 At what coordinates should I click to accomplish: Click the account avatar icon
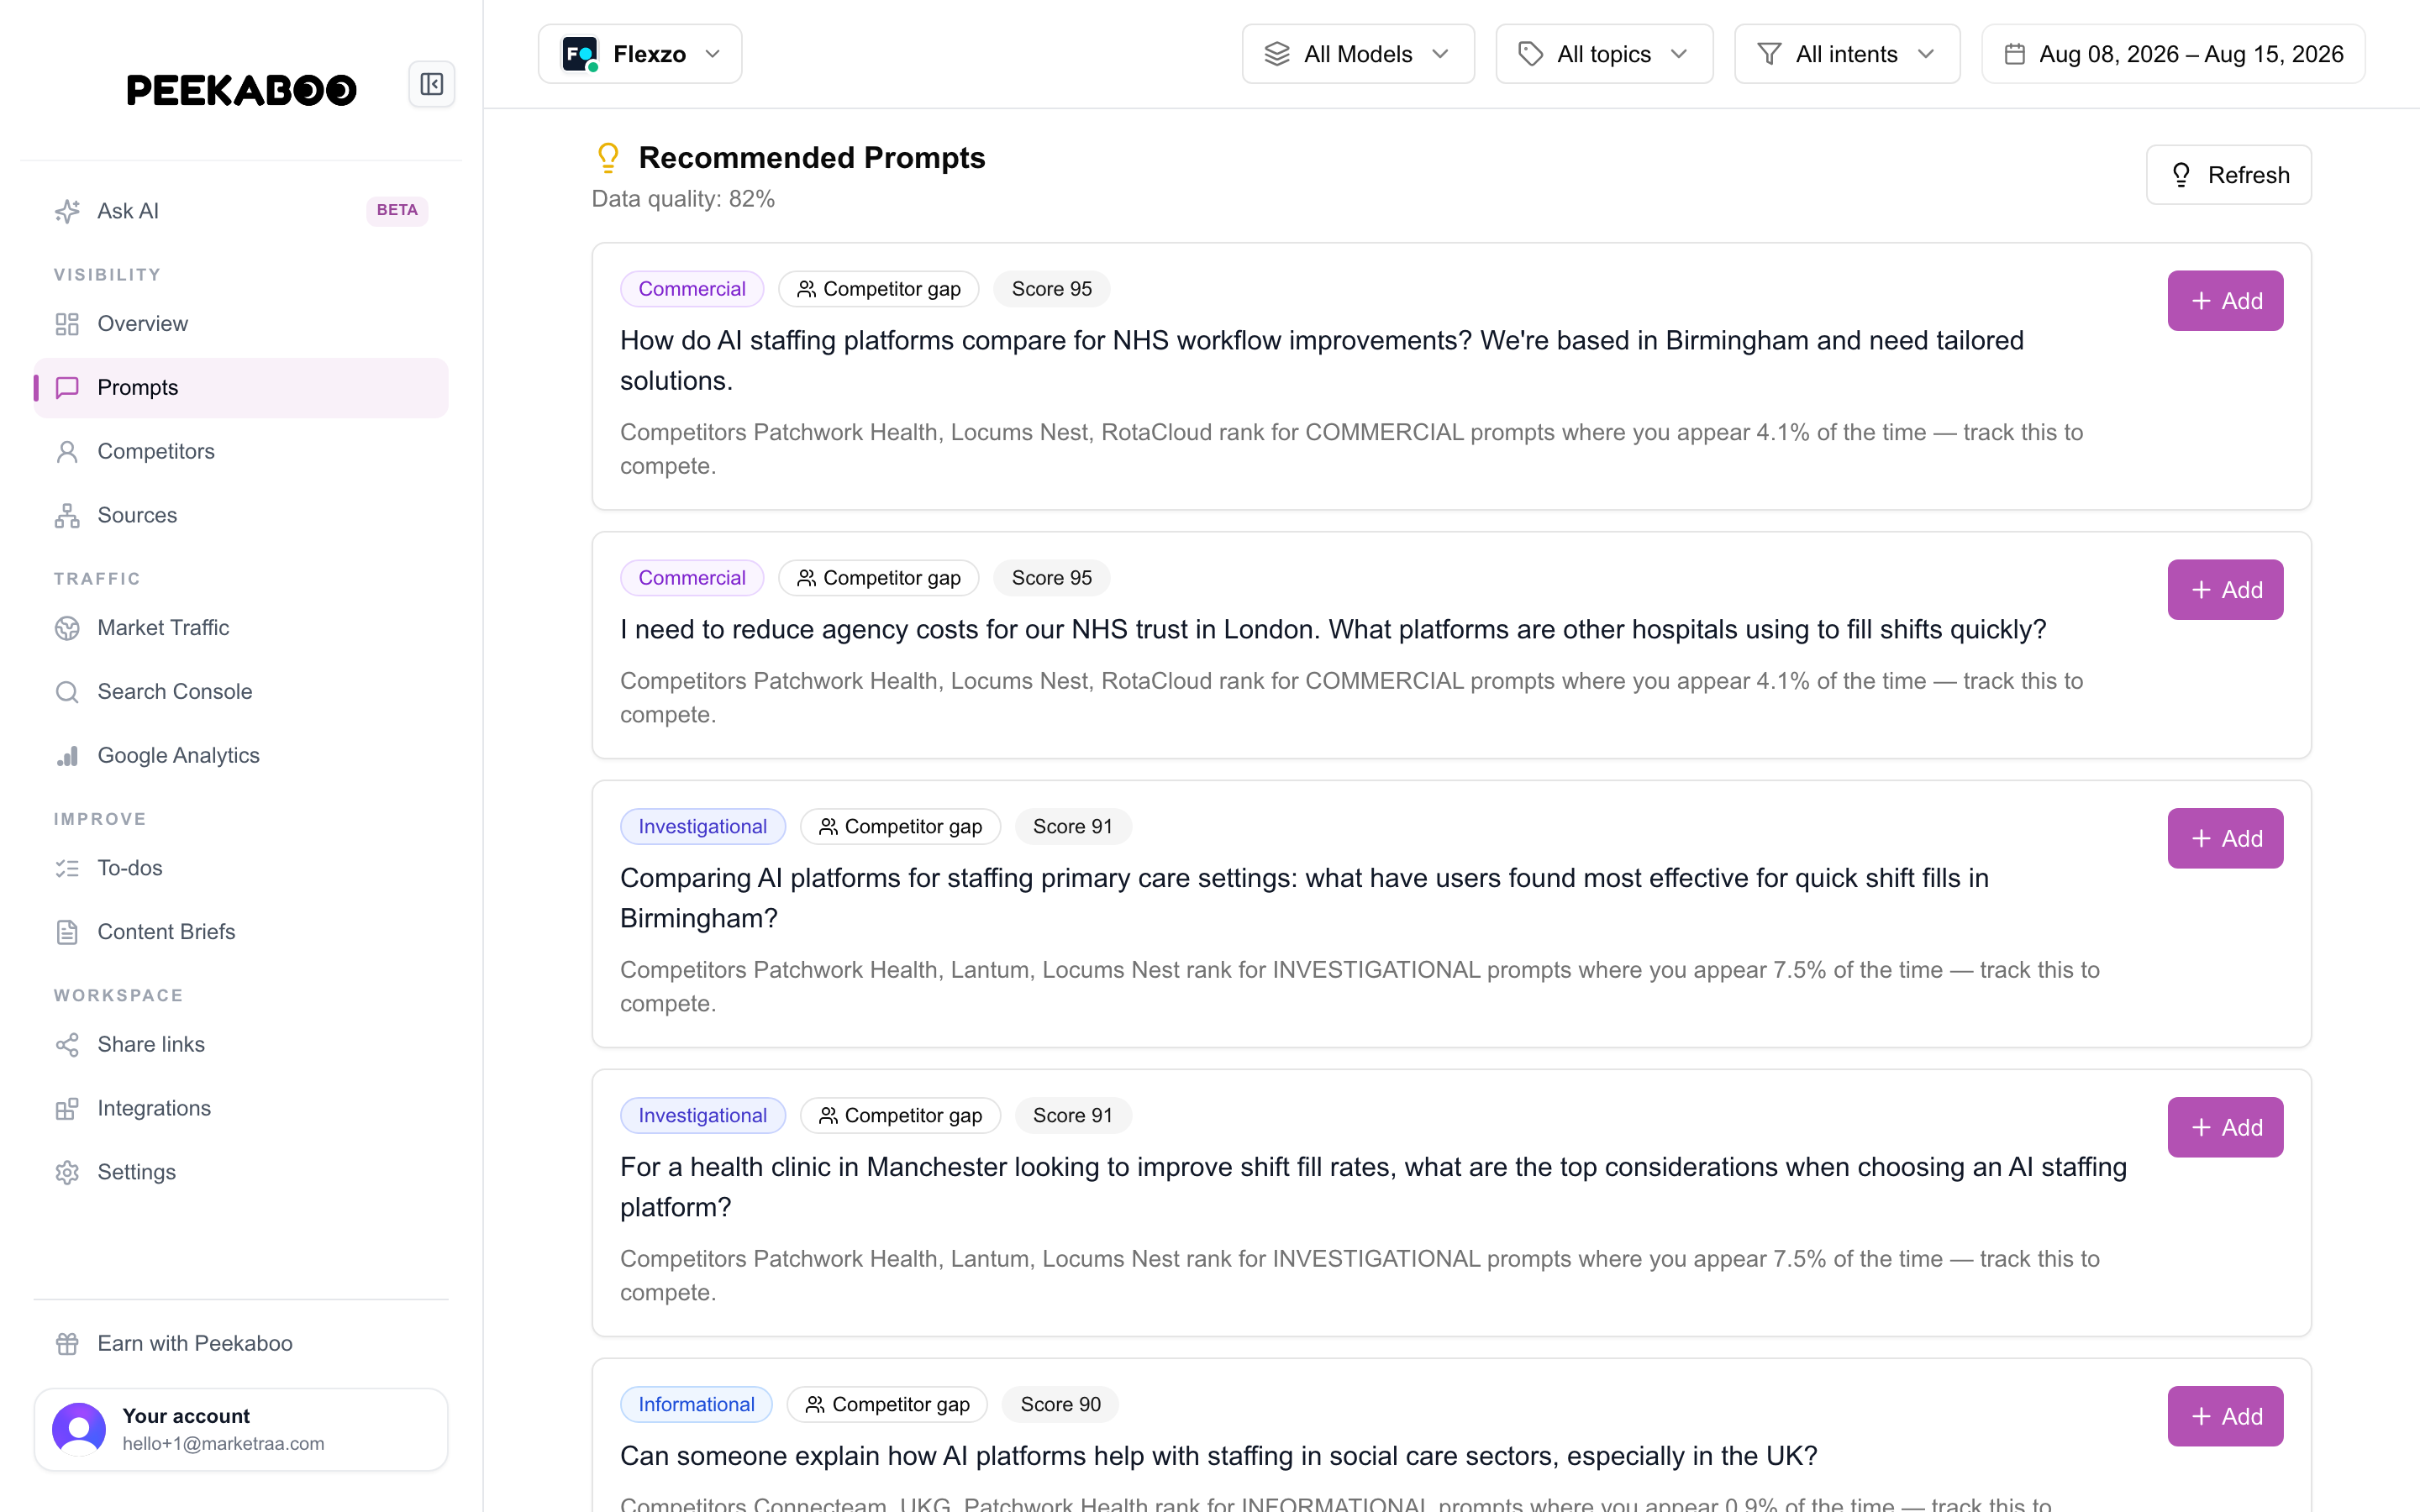click(x=79, y=1429)
